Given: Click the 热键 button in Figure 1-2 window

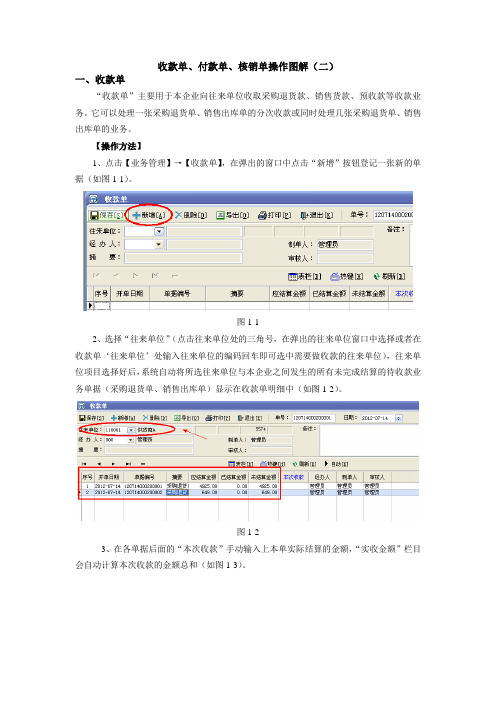Looking at the screenshot, I should 273,464.
